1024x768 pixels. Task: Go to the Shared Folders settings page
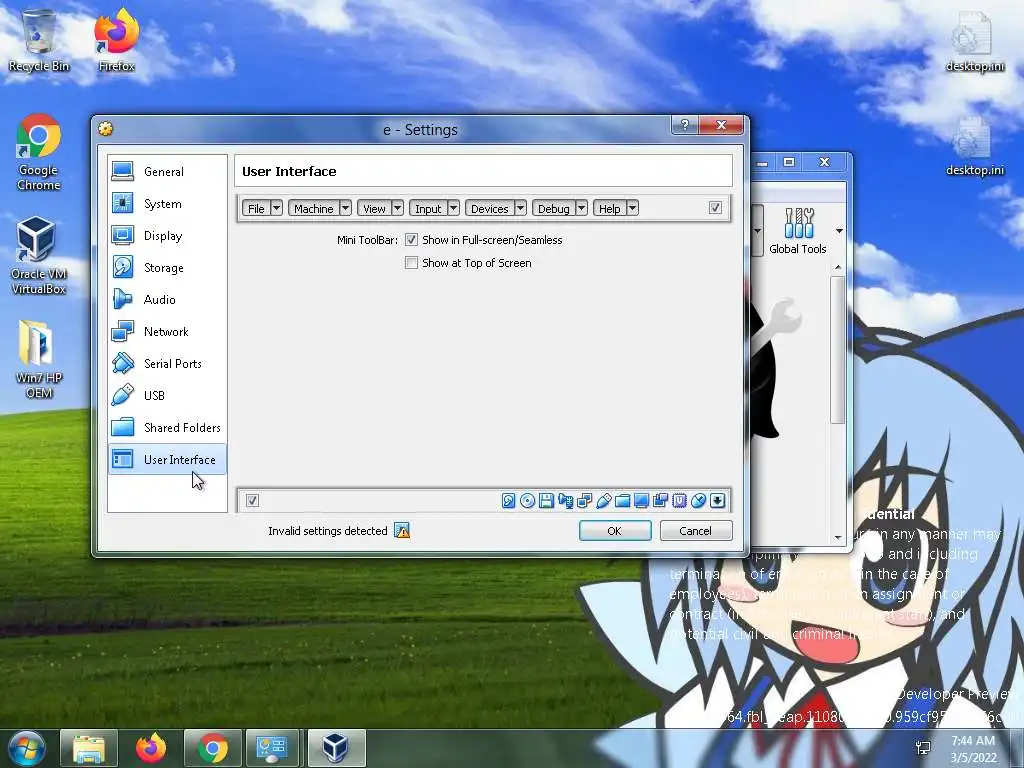[x=167, y=428]
